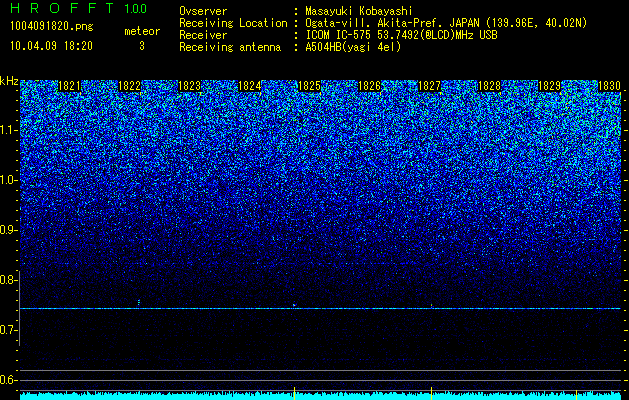The image size is (629, 400).
Task: Click the yellow bottom marker below 1825
Action: 294,393
